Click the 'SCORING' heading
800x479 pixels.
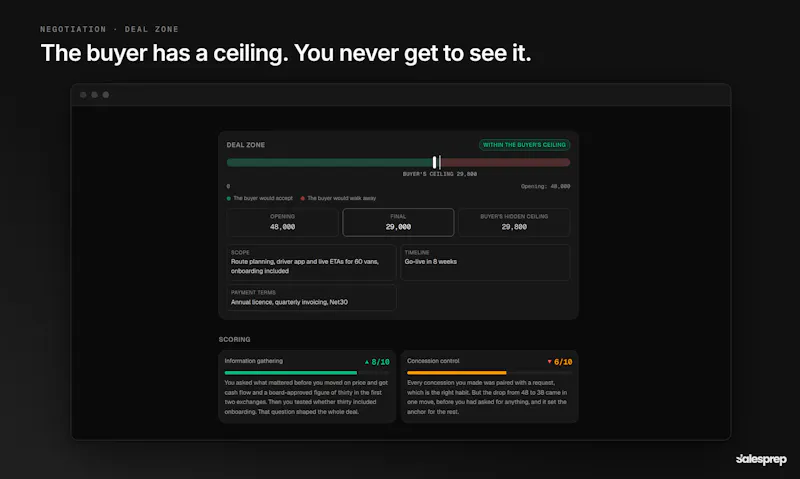235,339
